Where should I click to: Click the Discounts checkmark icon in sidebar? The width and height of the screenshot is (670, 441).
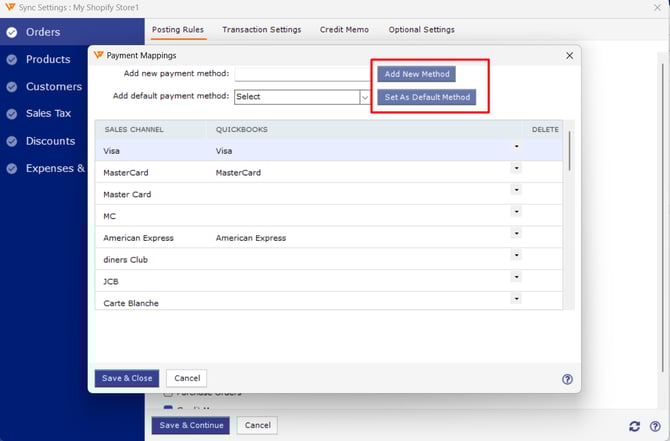12,141
